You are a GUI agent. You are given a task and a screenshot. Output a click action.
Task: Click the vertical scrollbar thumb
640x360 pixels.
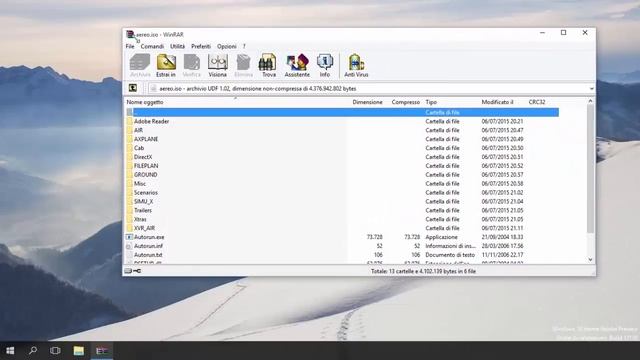(590, 169)
